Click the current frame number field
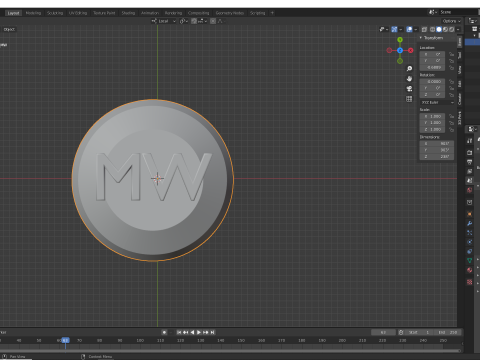480x360 pixels. coord(383,332)
